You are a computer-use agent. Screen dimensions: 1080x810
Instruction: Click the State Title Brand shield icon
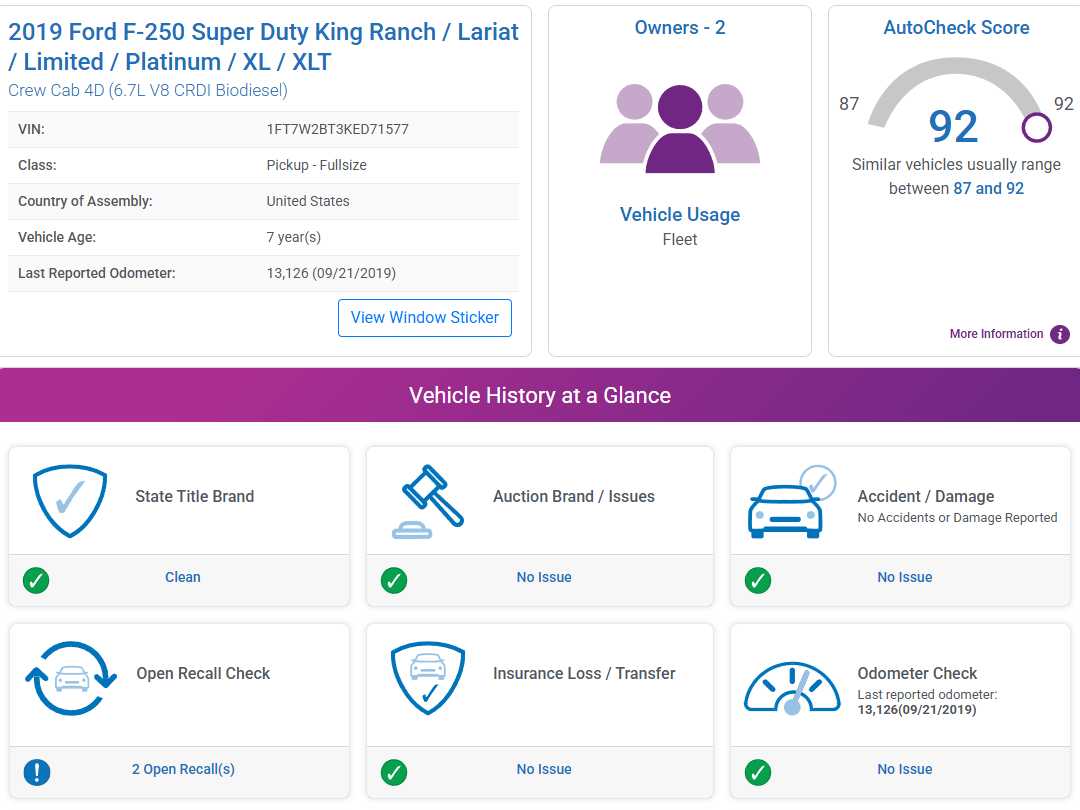[x=69, y=501]
